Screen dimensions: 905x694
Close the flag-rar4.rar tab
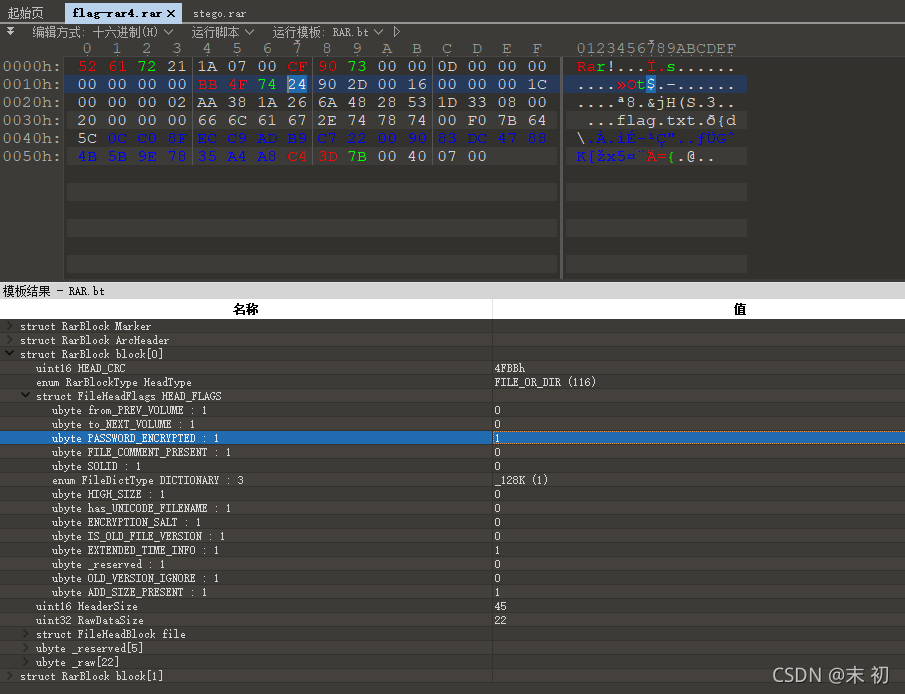coord(171,13)
